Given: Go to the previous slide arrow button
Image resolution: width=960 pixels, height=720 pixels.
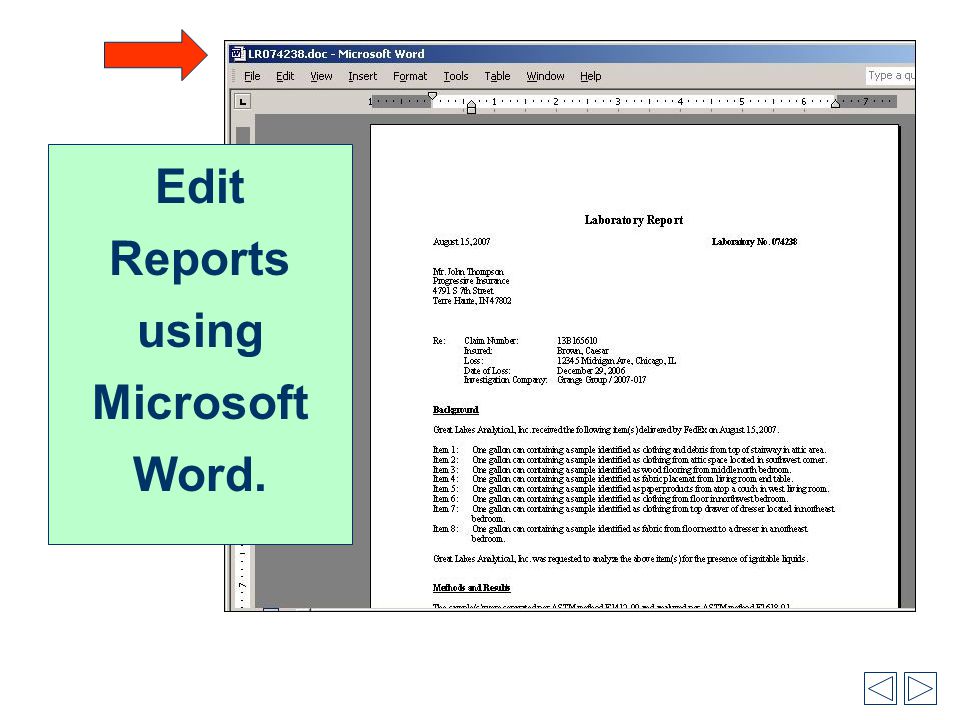Looking at the screenshot, I should pyautogui.click(x=880, y=688).
